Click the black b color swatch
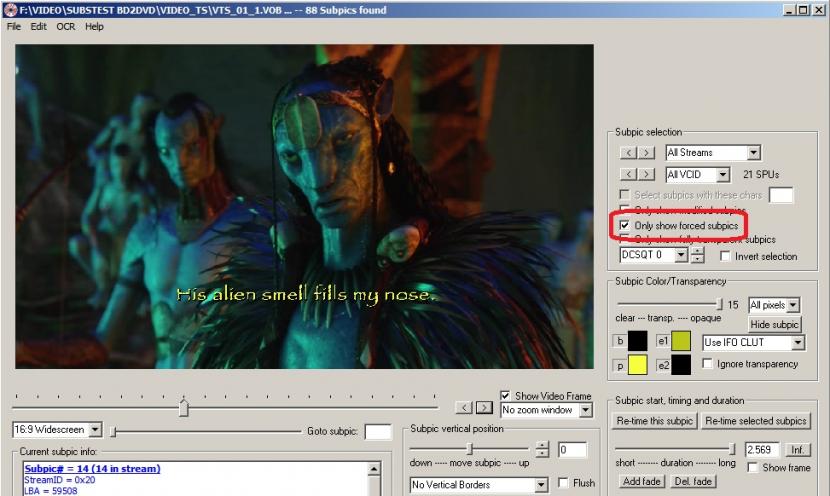 (x=637, y=341)
